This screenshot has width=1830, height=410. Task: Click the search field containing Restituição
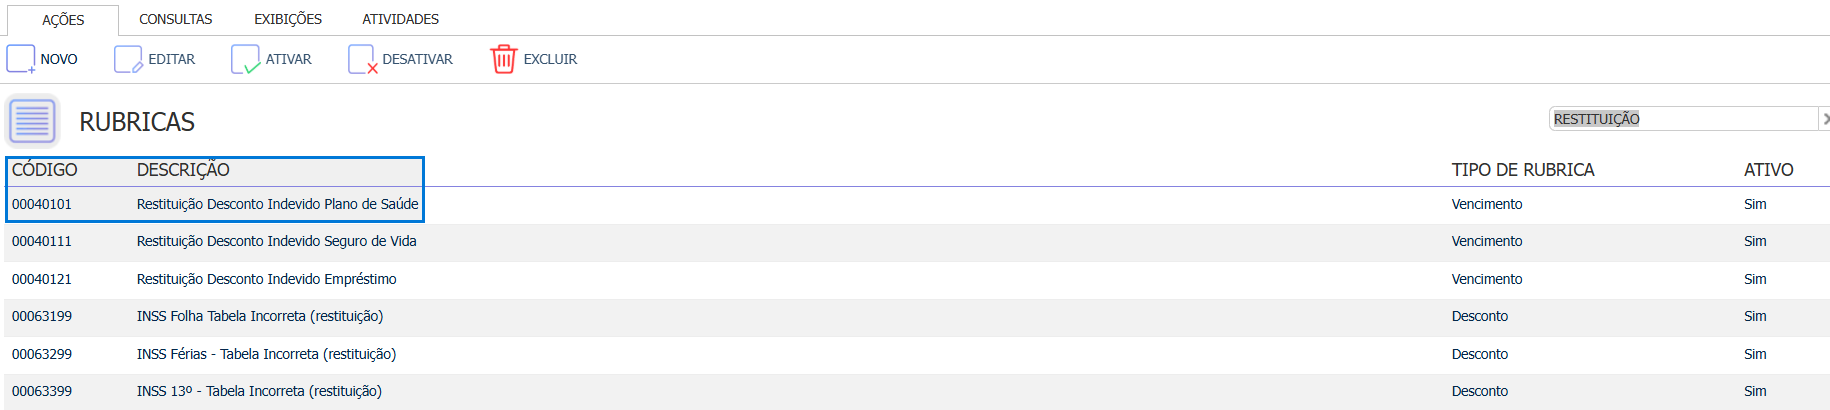coord(1680,119)
